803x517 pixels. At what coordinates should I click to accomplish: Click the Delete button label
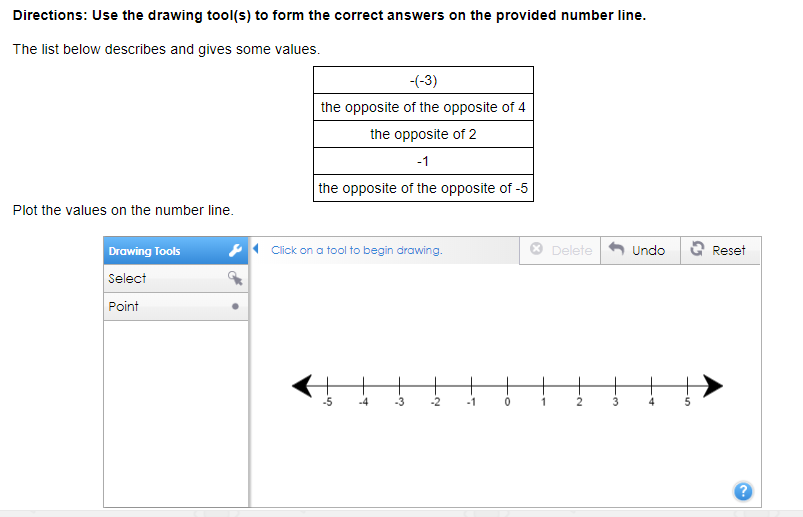coord(572,250)
